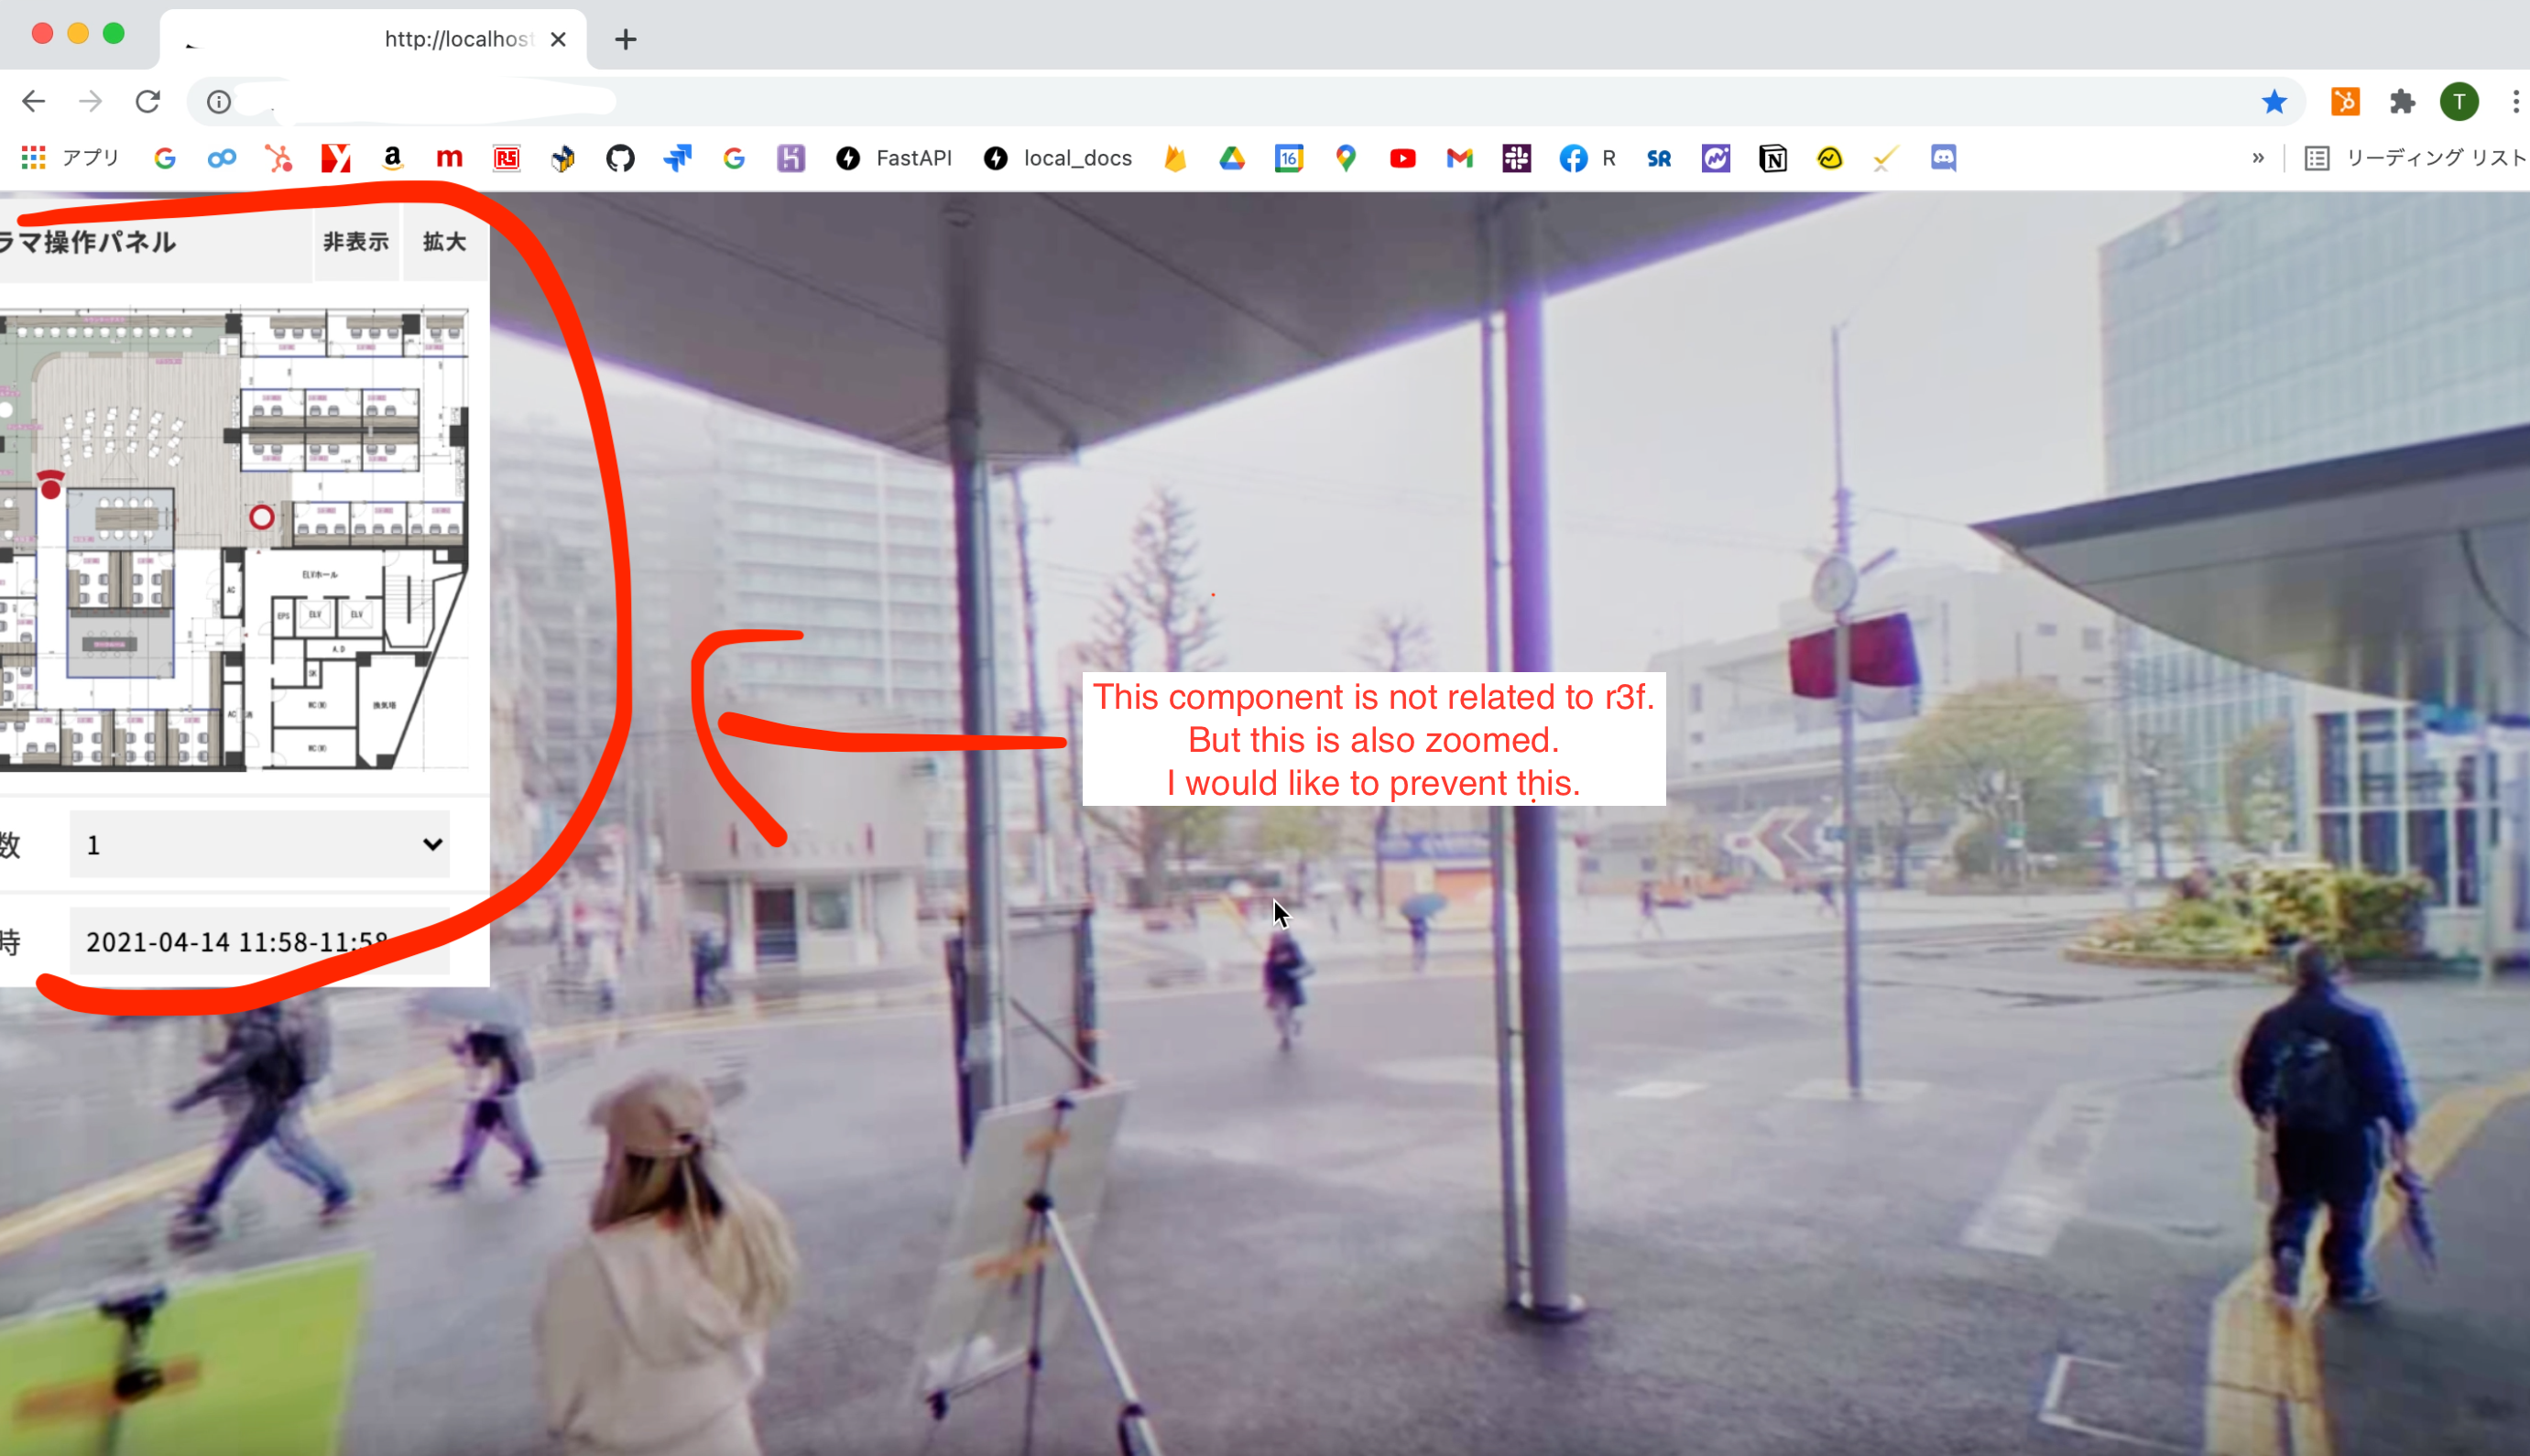The height and width of the screenshot is (1456, 2530).
Task: Open the red m bookmark
Action: coord(450,158)
